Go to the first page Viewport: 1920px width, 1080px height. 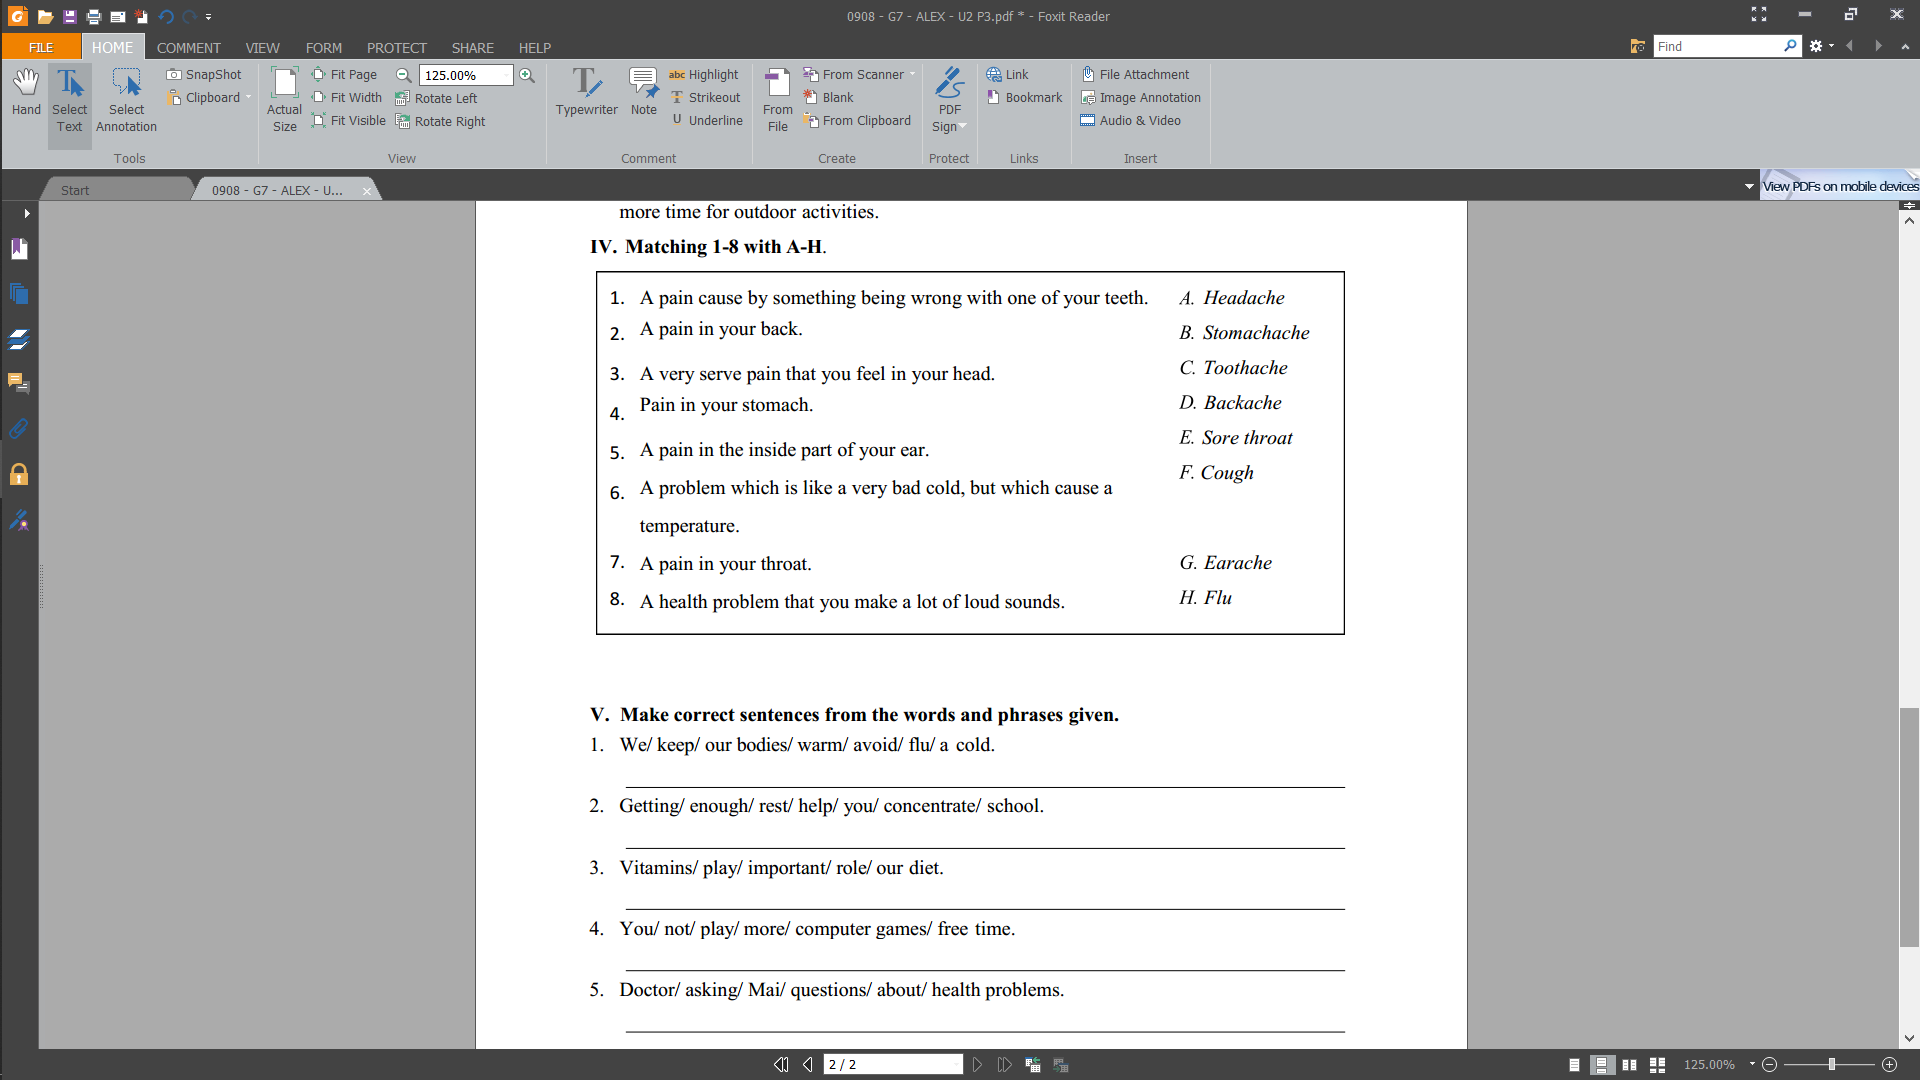781,1065
